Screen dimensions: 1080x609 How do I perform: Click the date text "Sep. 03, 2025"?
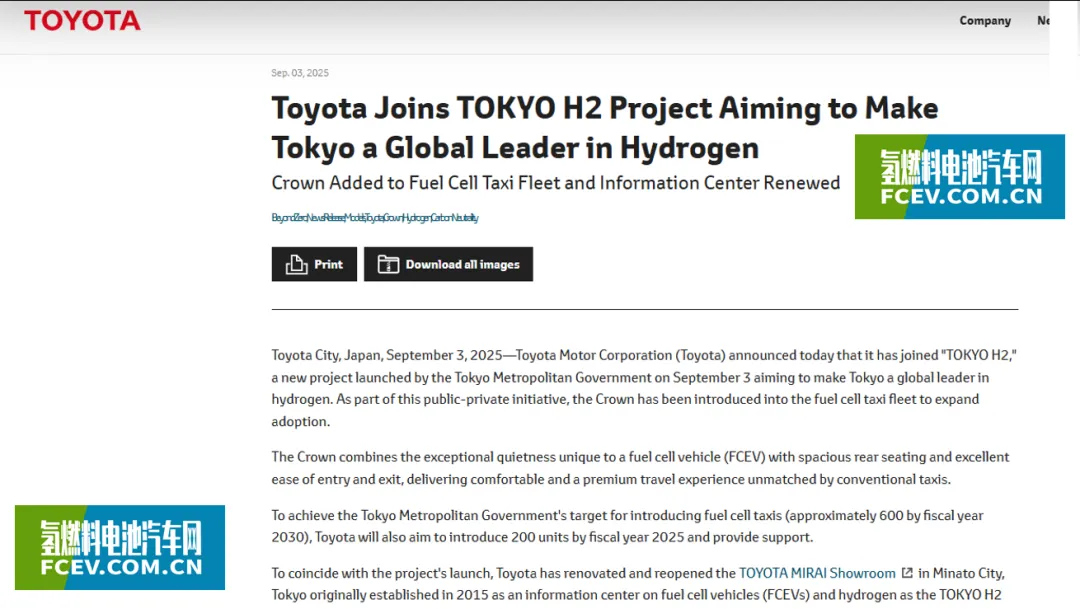click(x=300, y=73)
